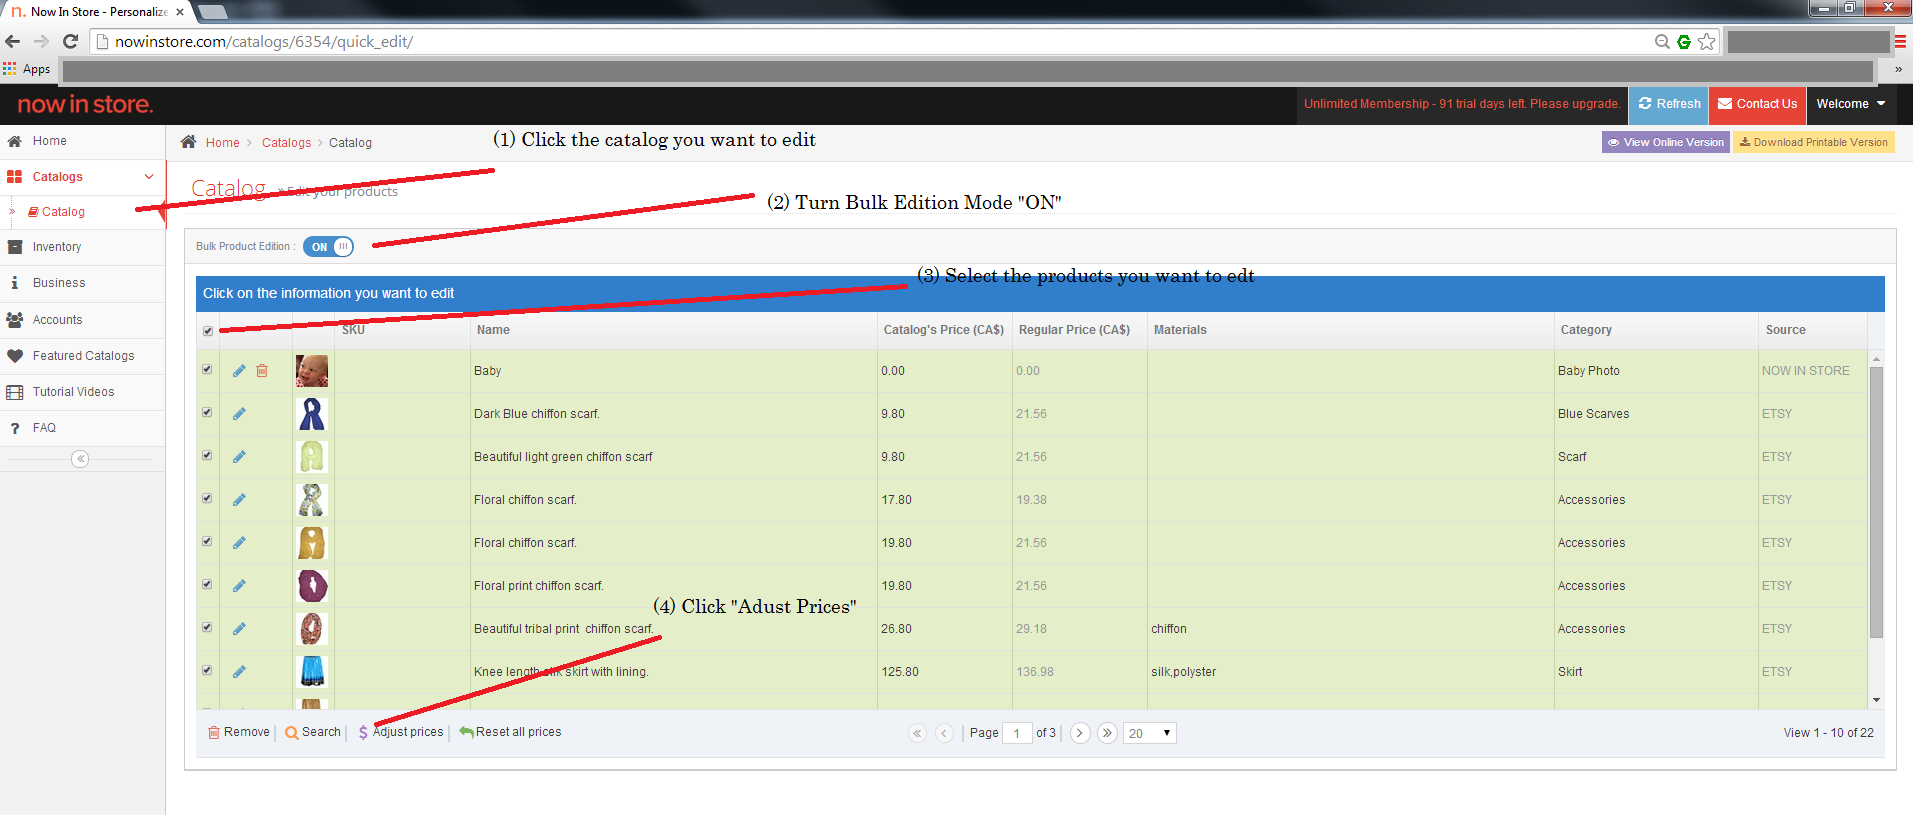Go to the last page of results
The image size is (1913, 815).
click(x=1107, y=733)
